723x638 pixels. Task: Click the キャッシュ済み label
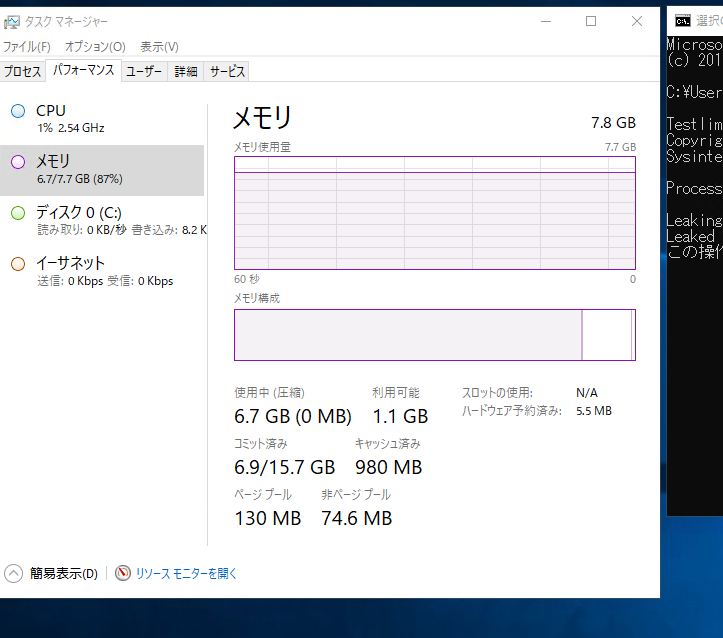(x=388, y=444)
